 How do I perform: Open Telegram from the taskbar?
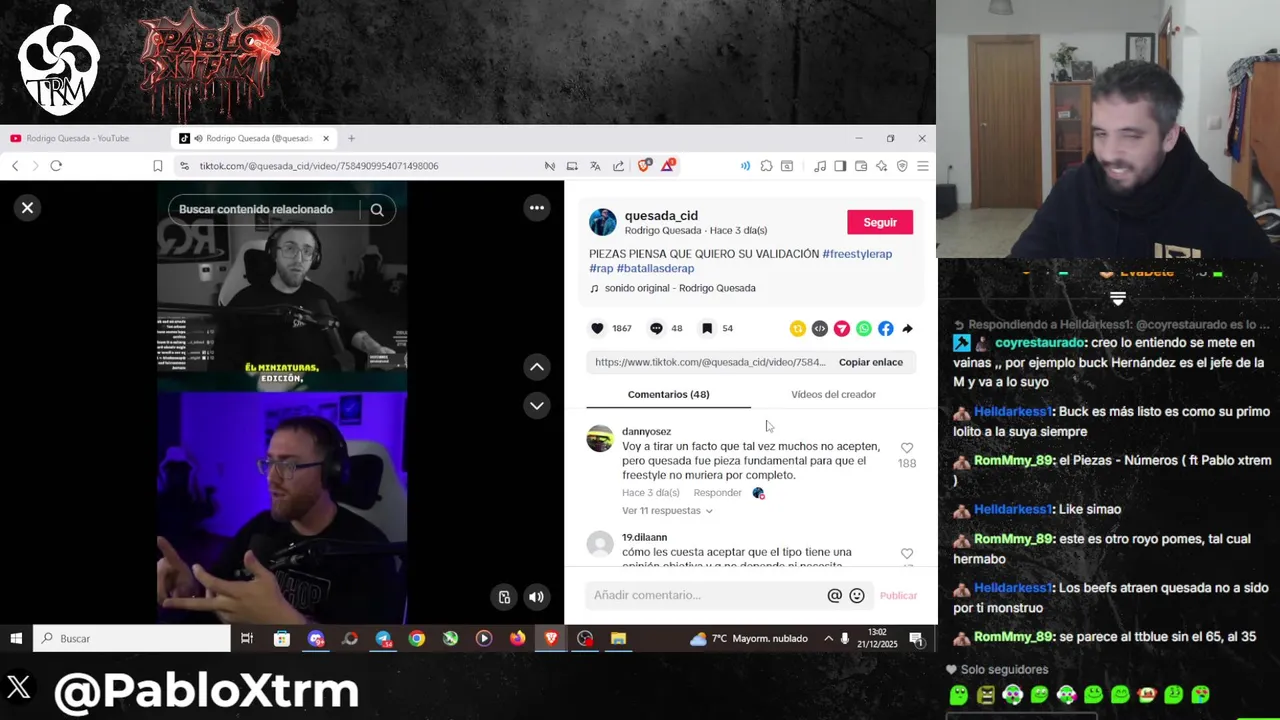click(383, 638)
